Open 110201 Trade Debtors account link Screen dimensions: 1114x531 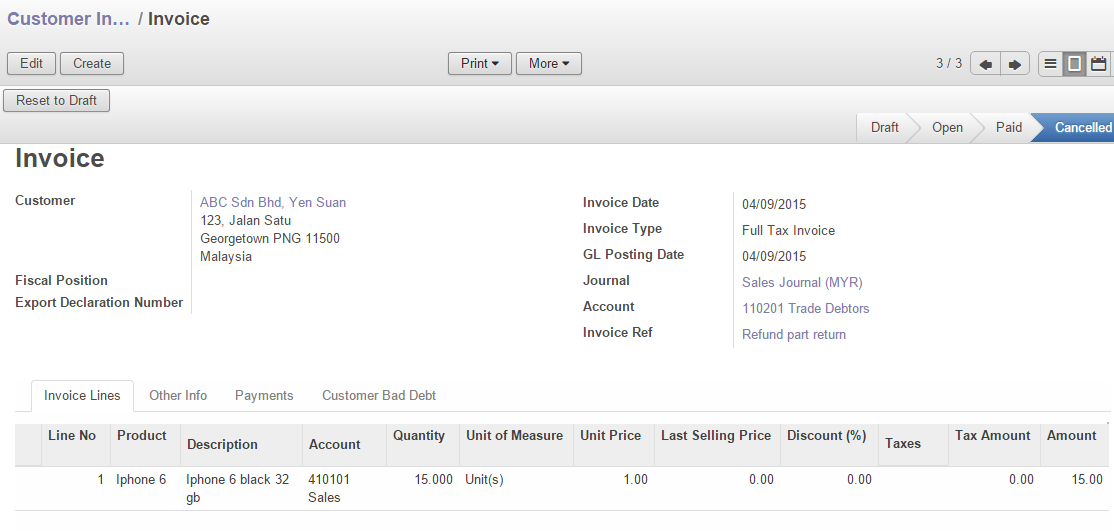[806, 309]
